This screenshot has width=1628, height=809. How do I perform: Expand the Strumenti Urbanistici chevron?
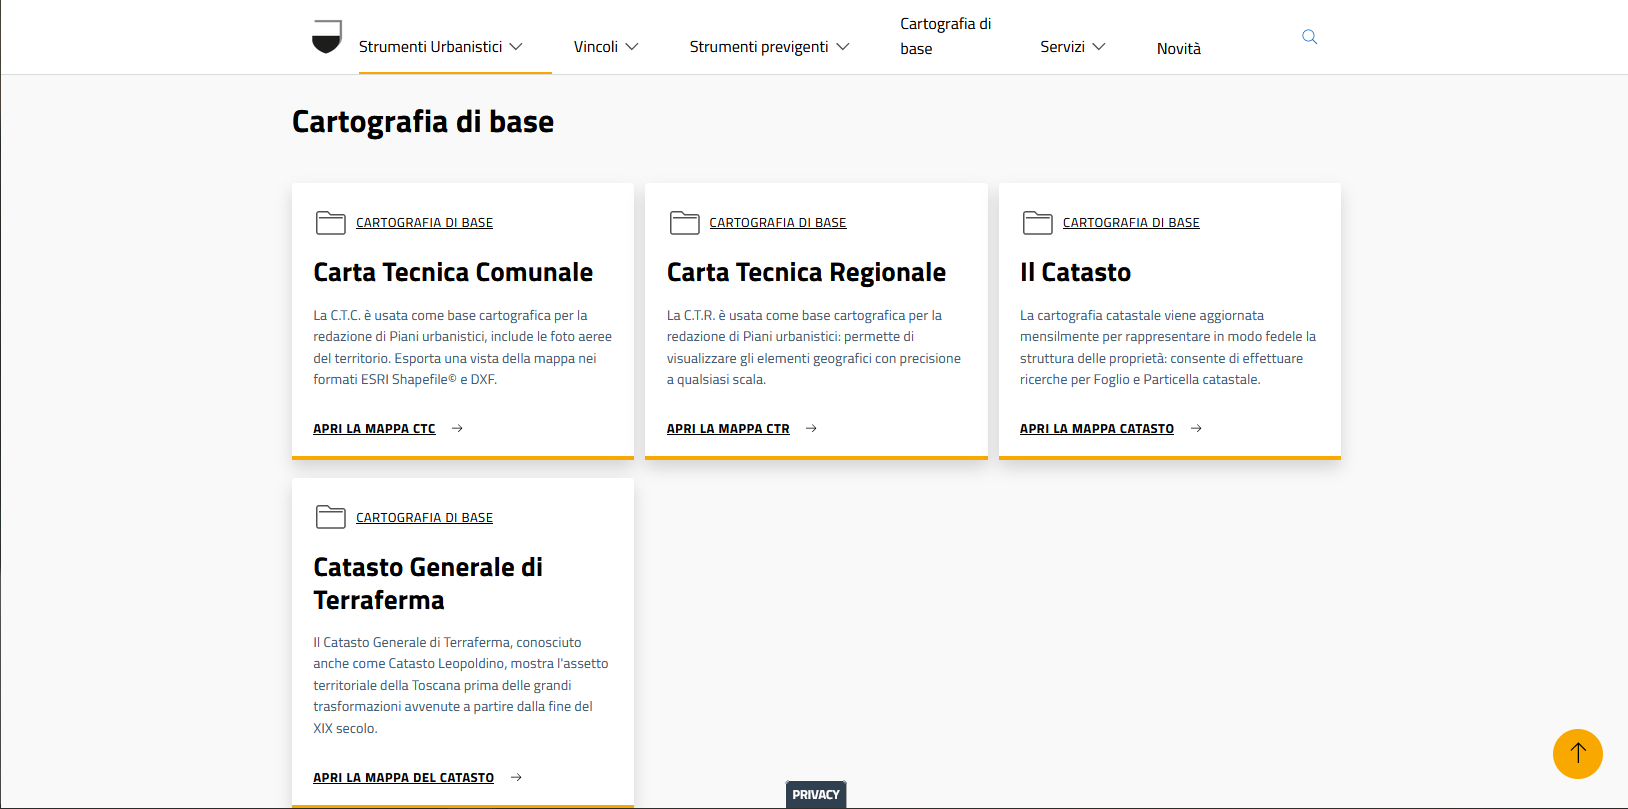point(516,47)
